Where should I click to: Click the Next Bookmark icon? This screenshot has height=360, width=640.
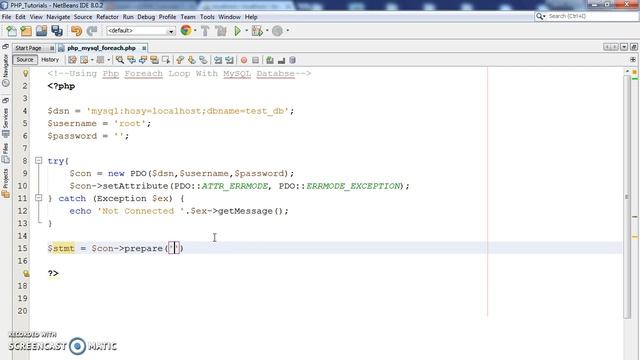tap(191, 60)
